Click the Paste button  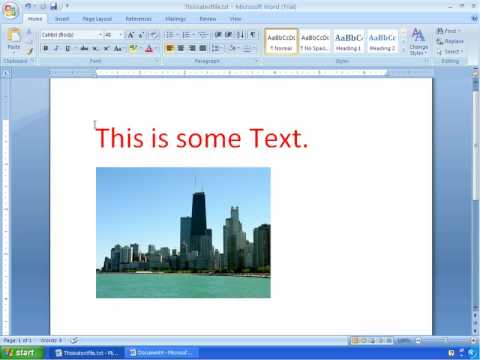(x=14, y=41)
